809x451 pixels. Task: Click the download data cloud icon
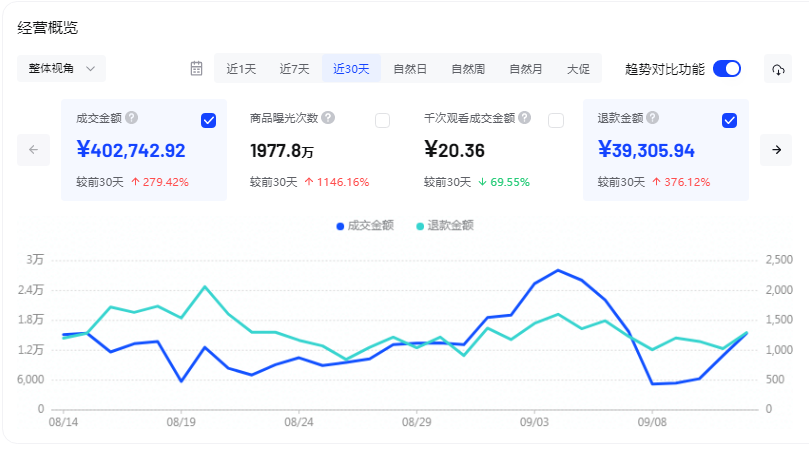tap(778, 69)
